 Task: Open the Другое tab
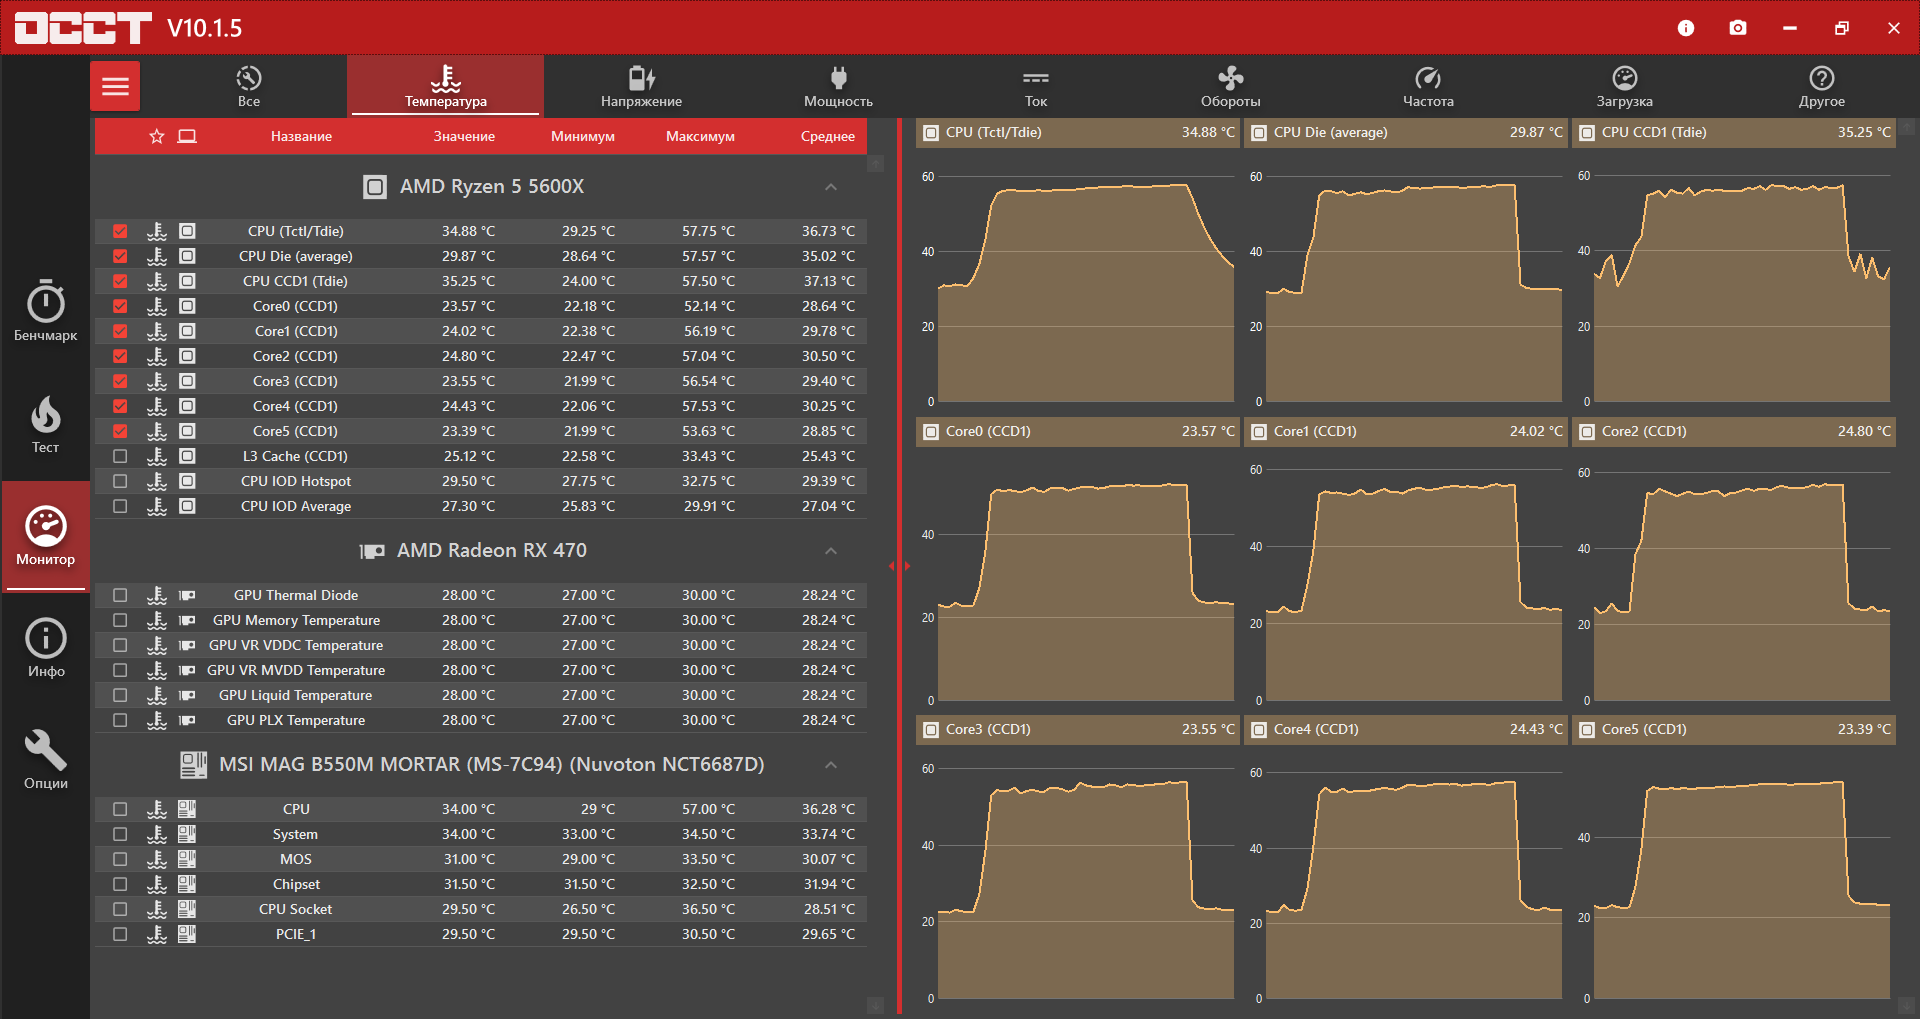coord(1821,86)
